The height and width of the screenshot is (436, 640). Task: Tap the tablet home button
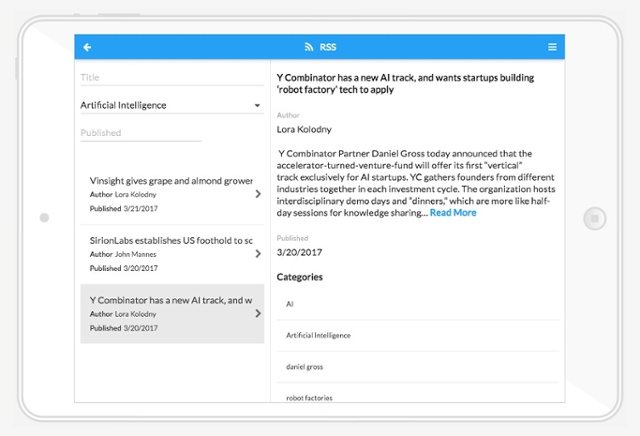[x=595, y=218]
